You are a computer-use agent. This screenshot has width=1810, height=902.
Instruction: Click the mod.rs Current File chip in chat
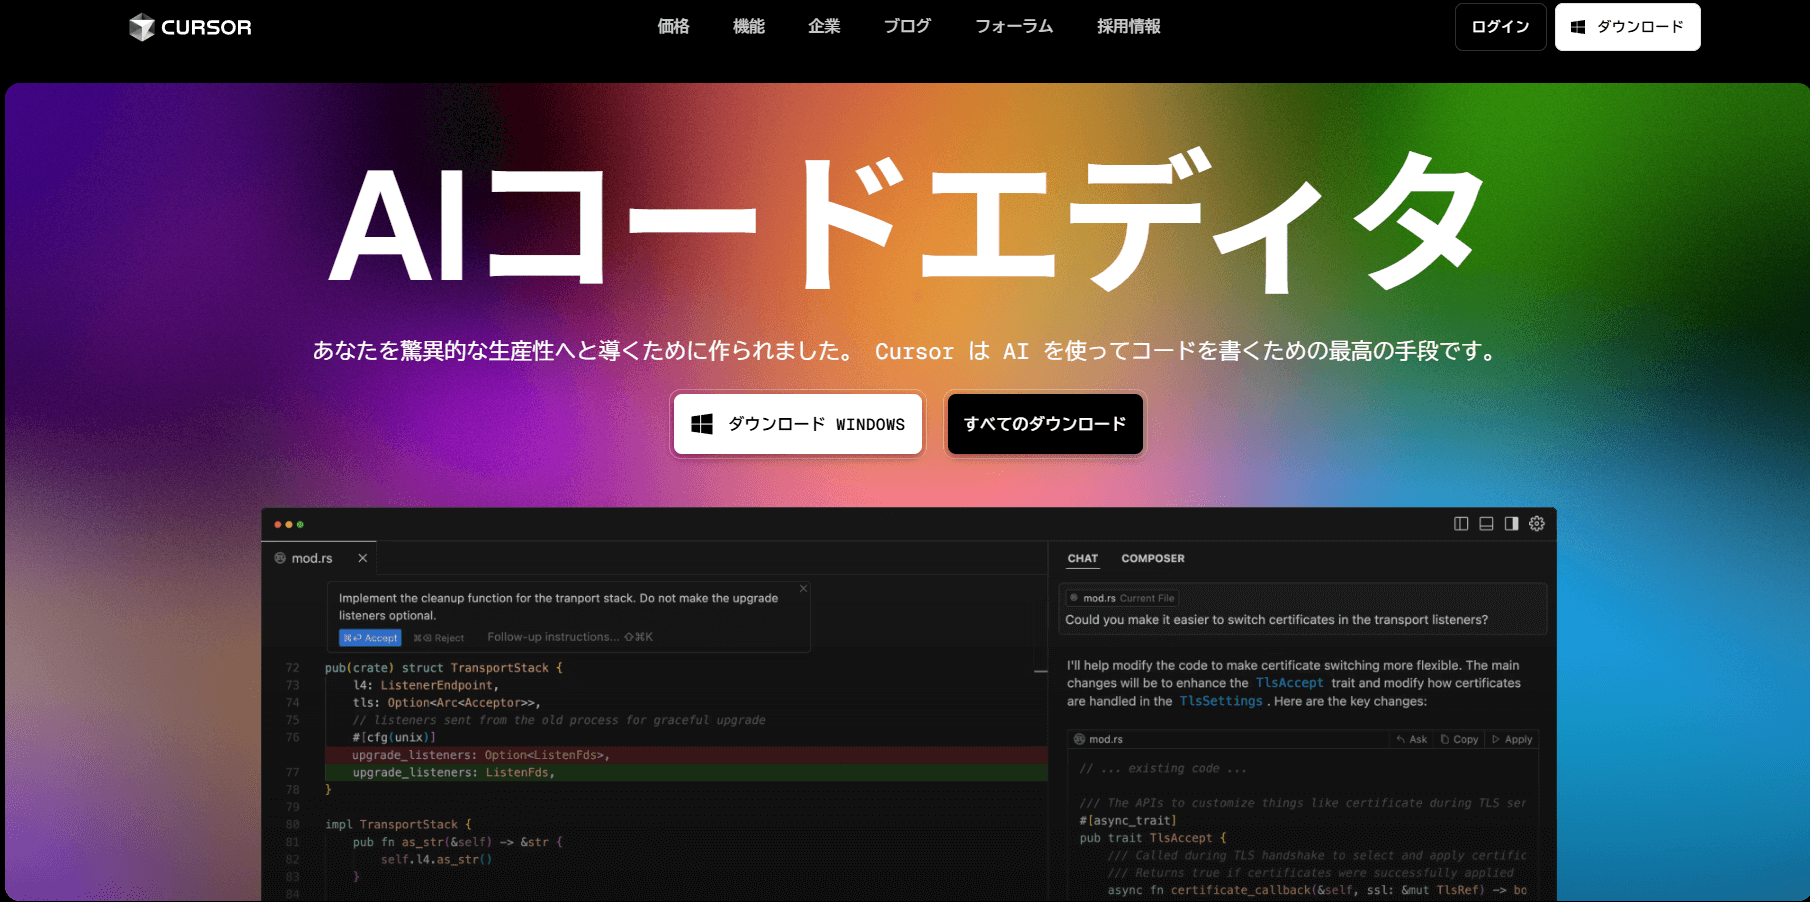[x=1122, y=598]
